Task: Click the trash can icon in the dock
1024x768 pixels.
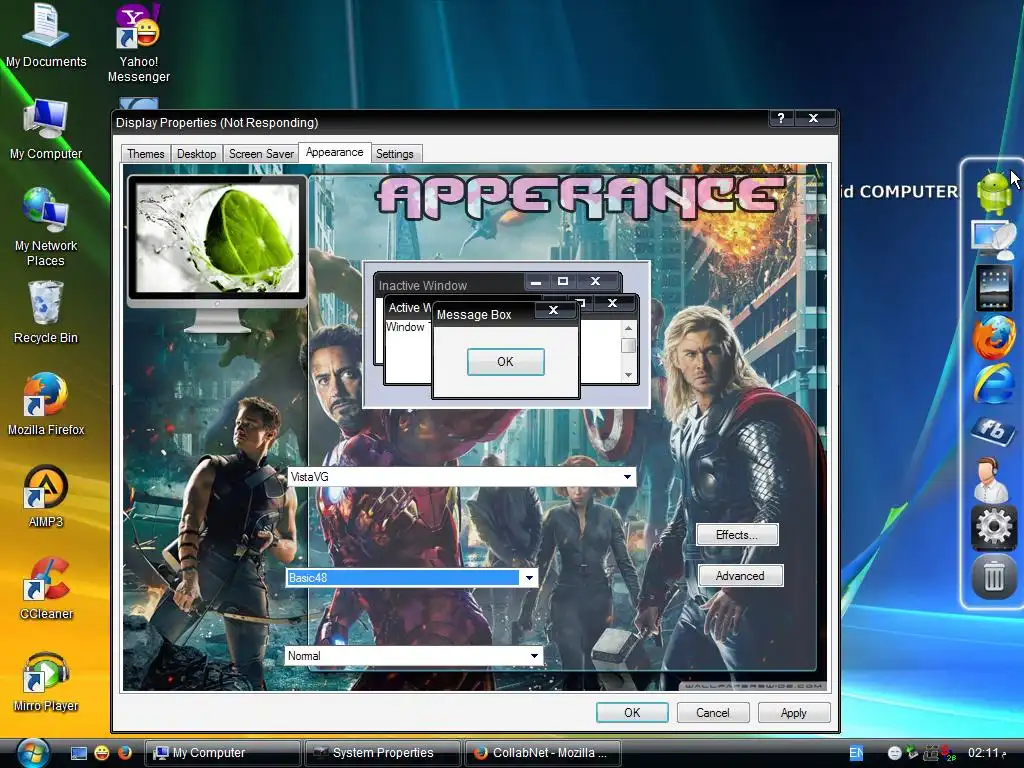Action: 993,576
